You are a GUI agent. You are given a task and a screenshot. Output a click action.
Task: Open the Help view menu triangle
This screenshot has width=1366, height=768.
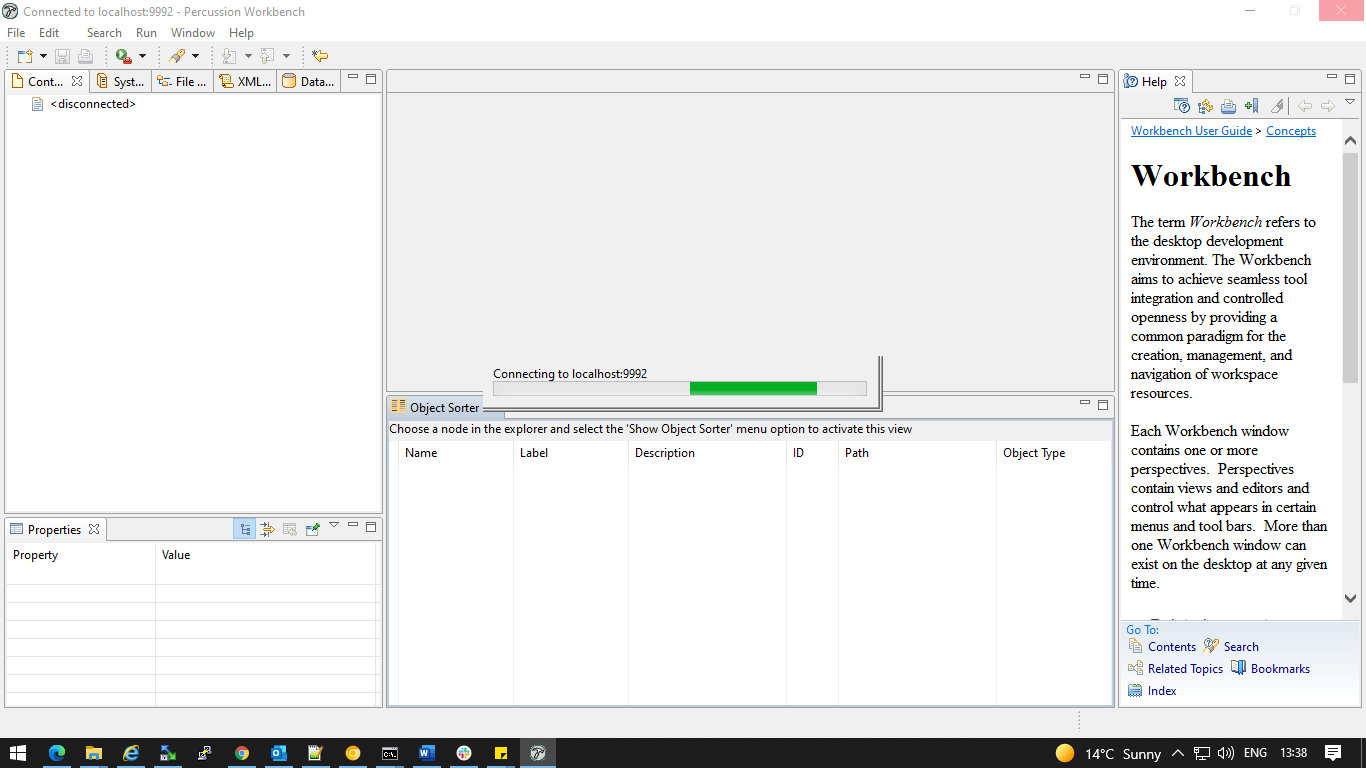pyautogui.click(x=1350, y=101)
